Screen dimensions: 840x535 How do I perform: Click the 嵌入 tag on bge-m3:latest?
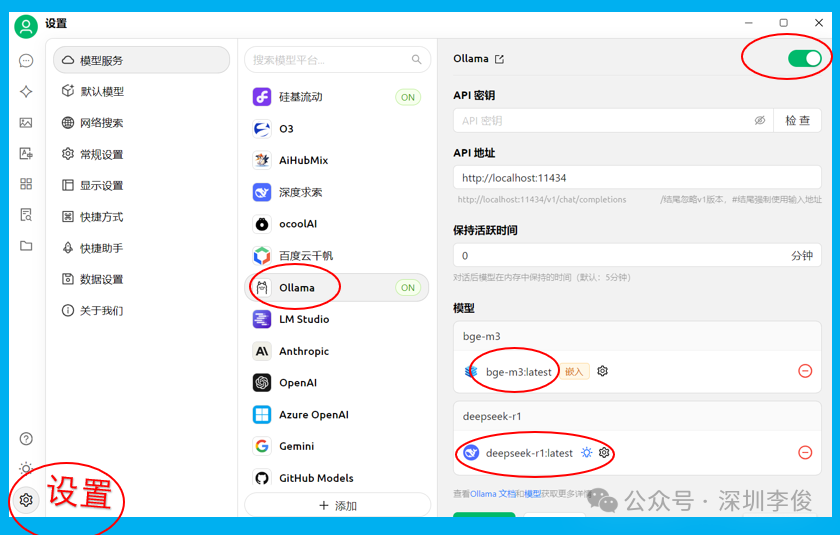click(x=574, y=371)
